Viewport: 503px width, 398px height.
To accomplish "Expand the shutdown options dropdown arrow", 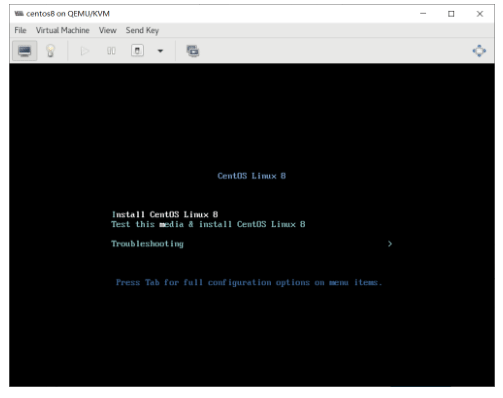I will 160,51.
